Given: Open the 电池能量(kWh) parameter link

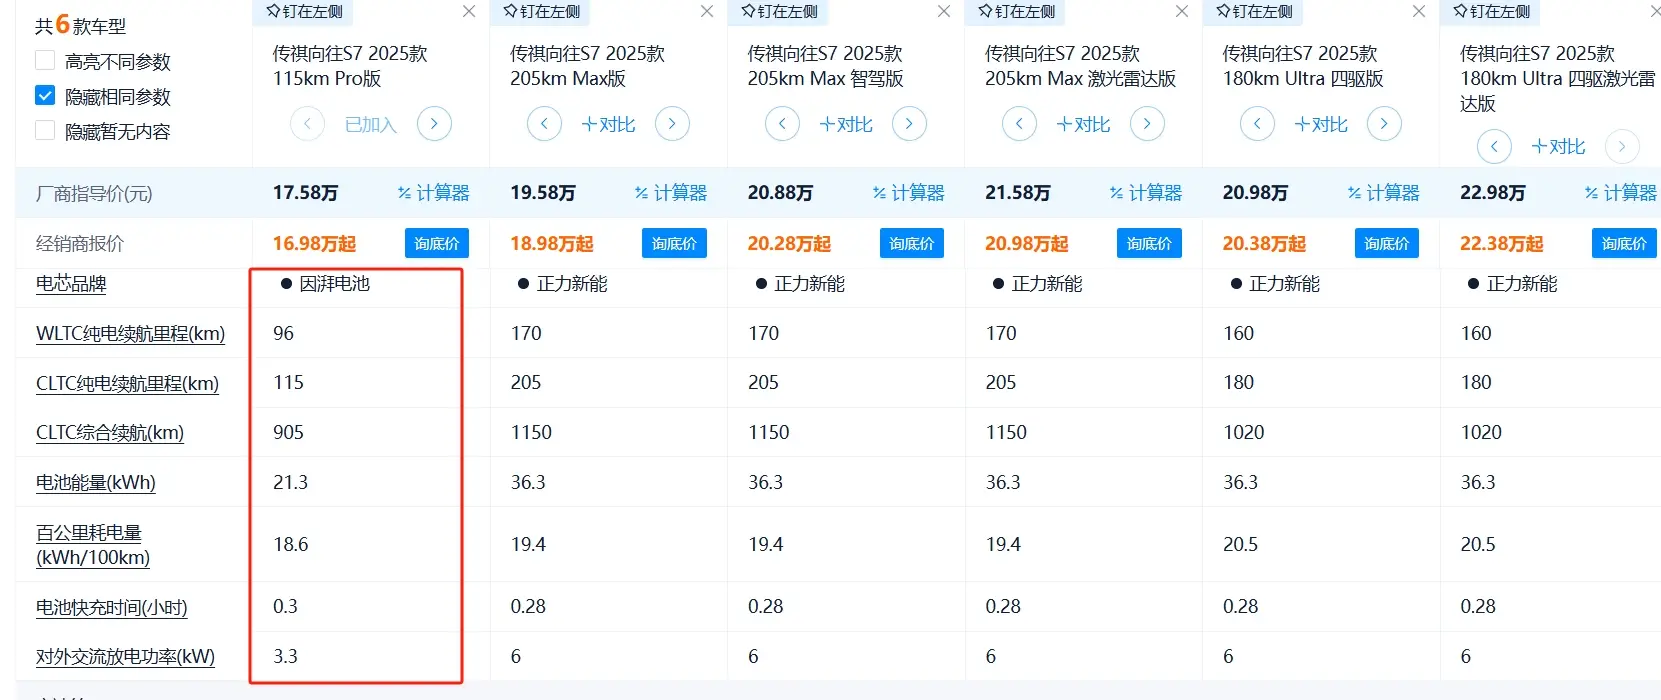Looking at the screenshot, I should point(96,482).
